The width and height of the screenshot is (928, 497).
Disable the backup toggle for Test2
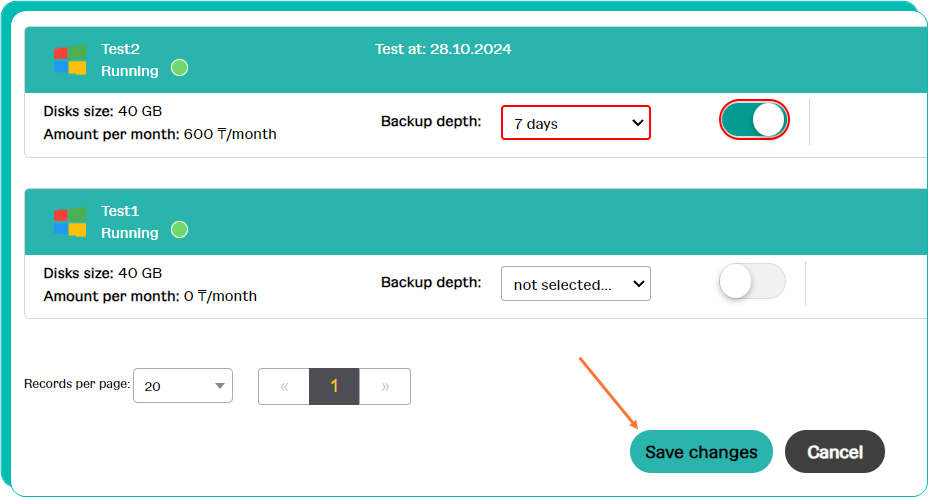pos(754,121)
